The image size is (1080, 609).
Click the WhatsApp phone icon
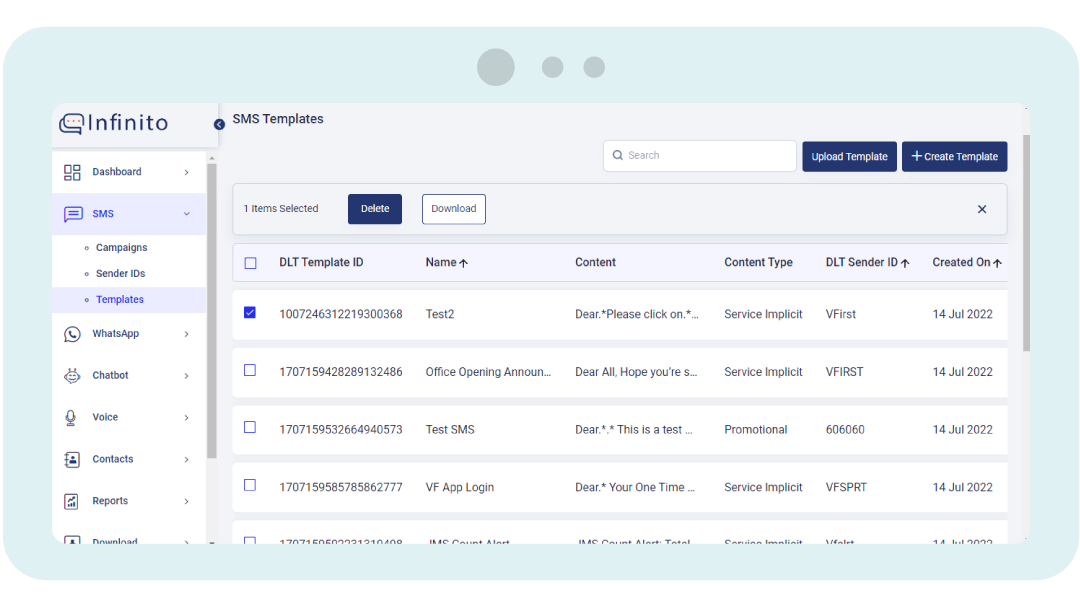tap(72, 334)
